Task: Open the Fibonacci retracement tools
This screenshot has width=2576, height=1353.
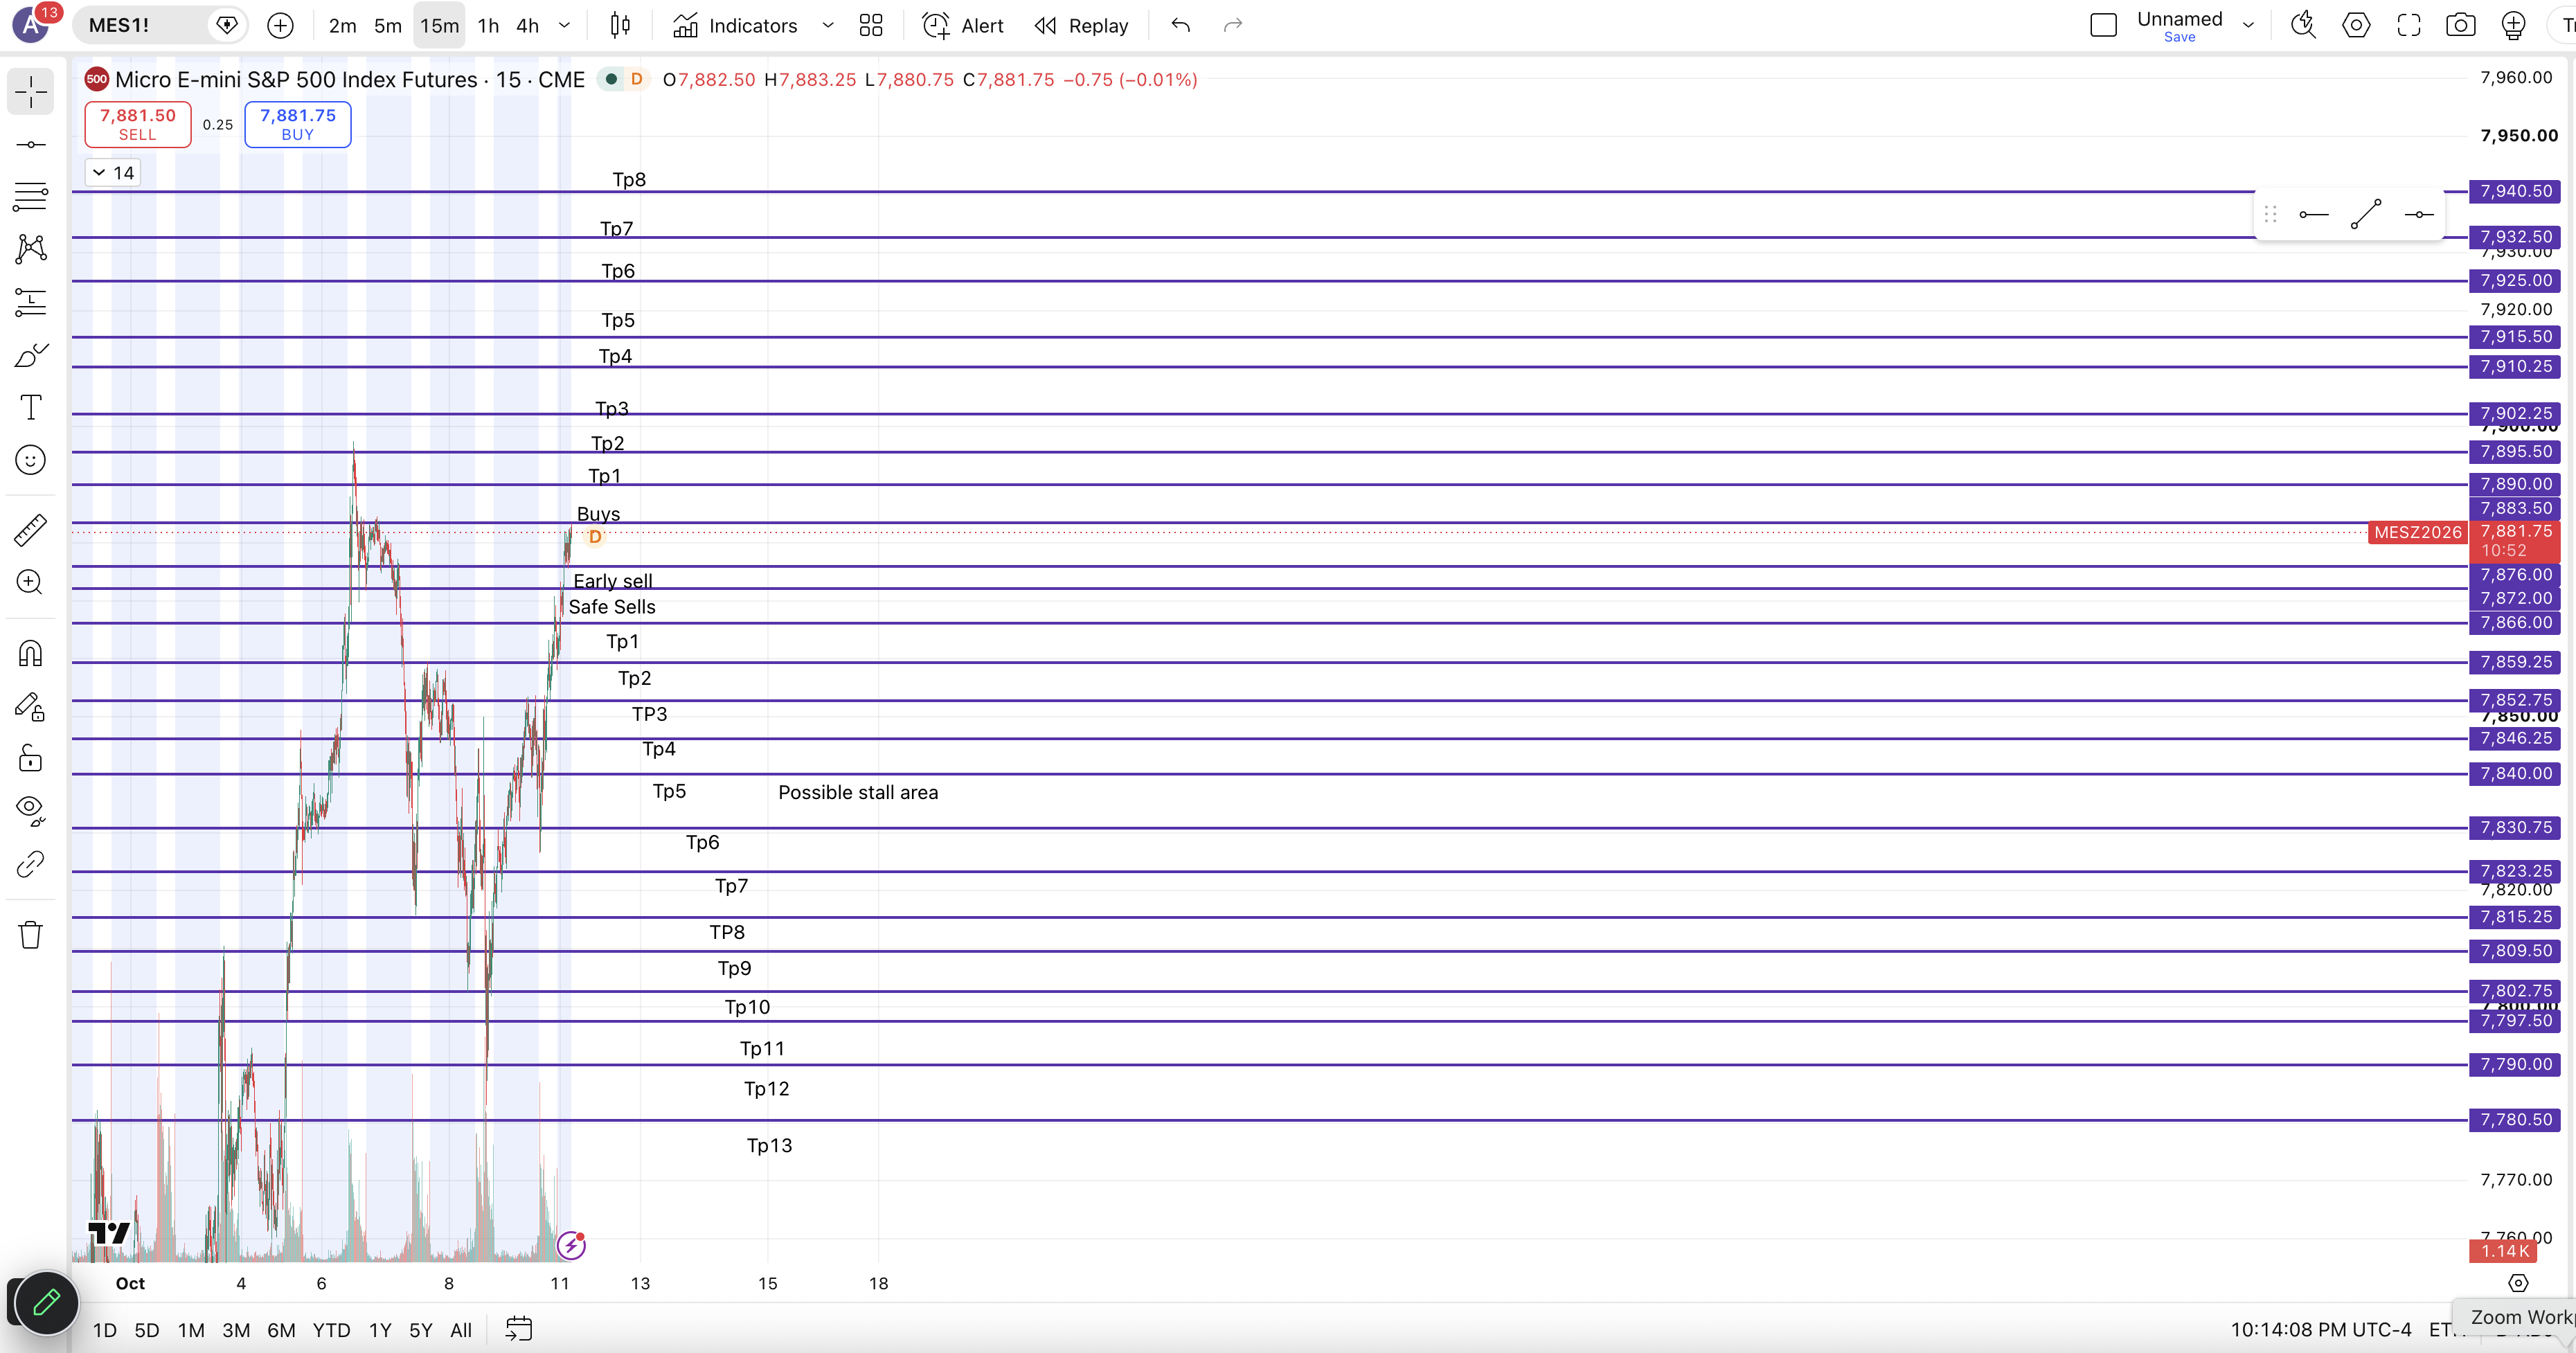Action: (x=31, y=196)
